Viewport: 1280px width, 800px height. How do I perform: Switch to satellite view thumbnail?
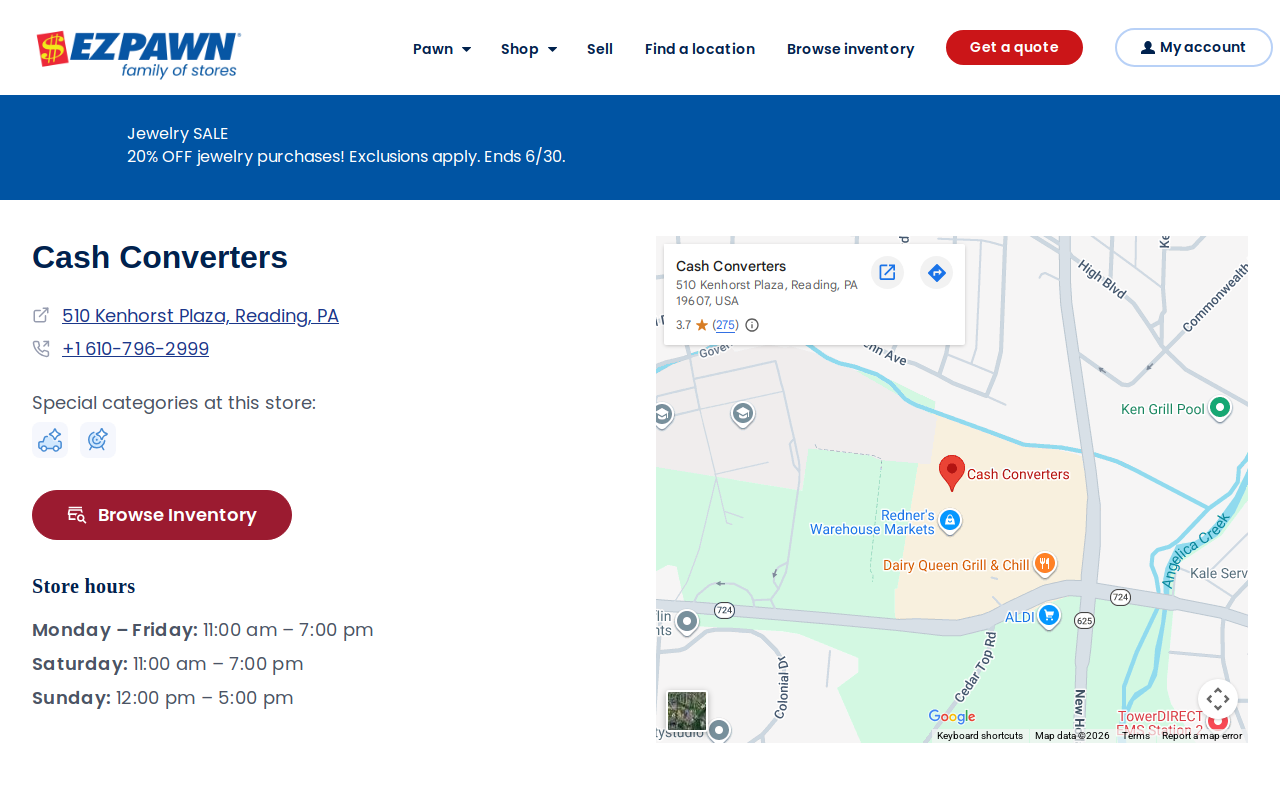[687, 711]
